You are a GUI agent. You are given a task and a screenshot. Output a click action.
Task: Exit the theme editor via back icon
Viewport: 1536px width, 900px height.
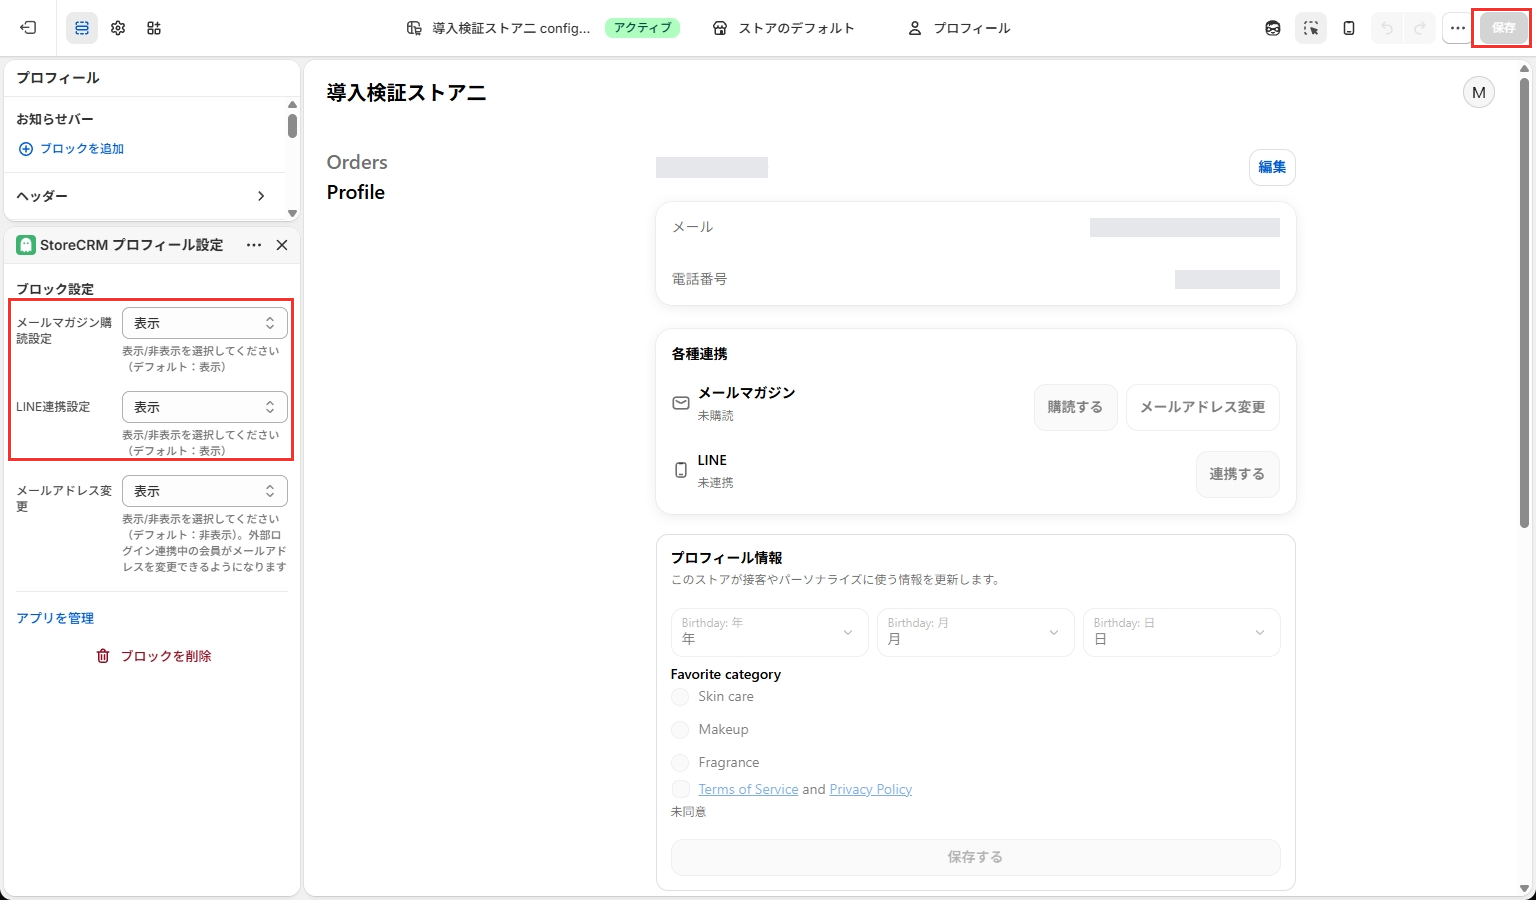[28, 28]
